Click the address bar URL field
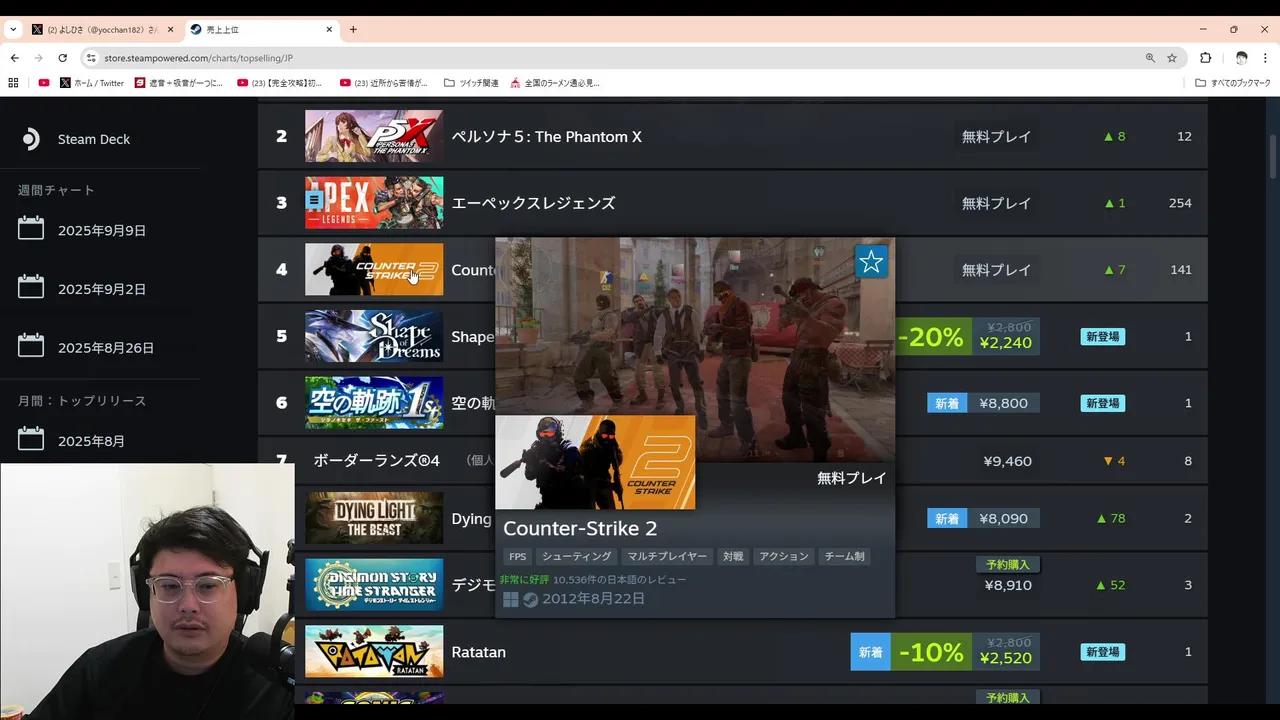Image resolution: width=1280 pixels, height=720 pixels. pyautogui.click(x=620, y=58)
